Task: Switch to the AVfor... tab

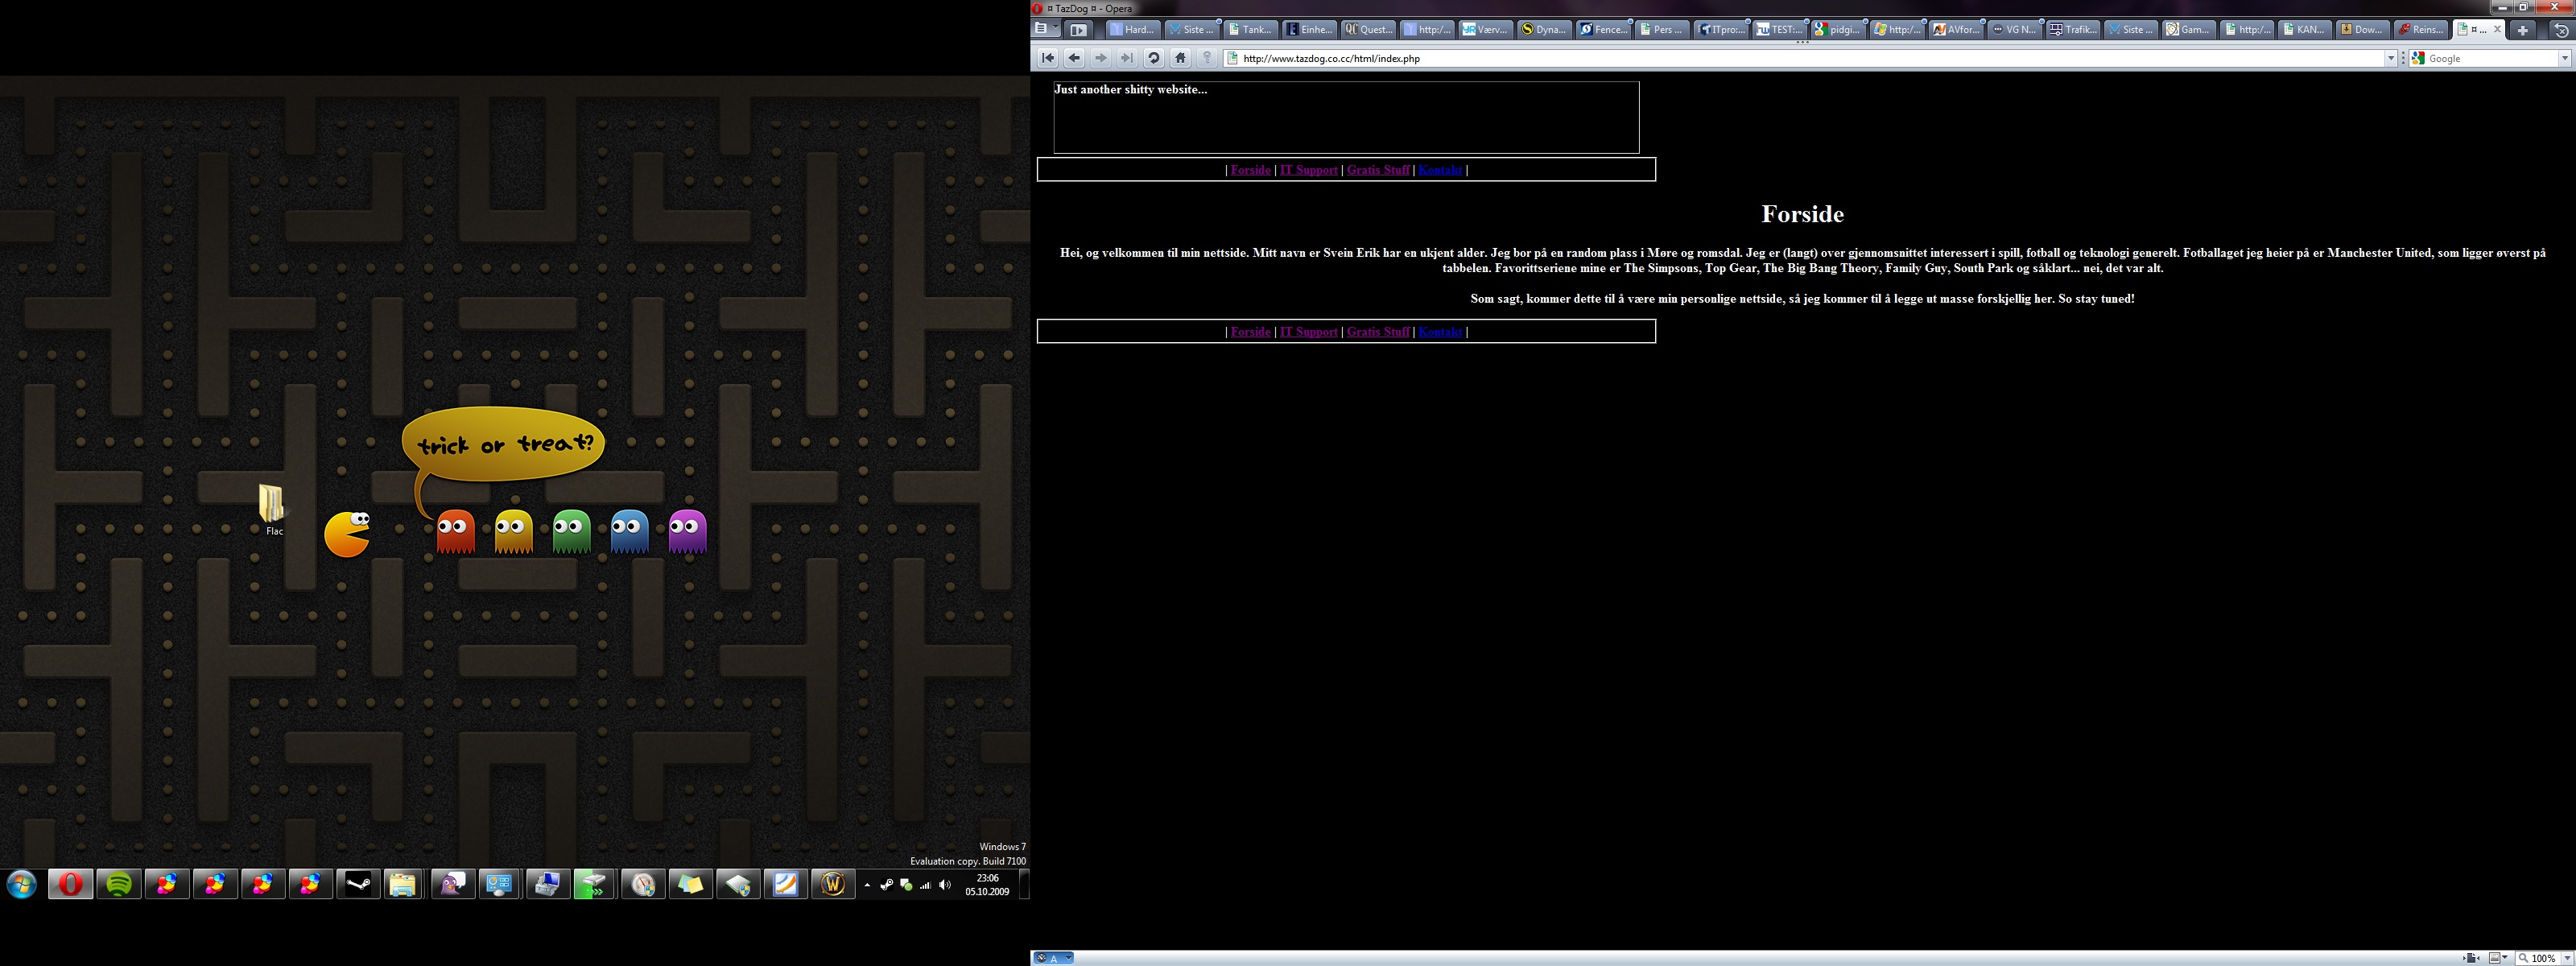Action: click(1957, 30)
